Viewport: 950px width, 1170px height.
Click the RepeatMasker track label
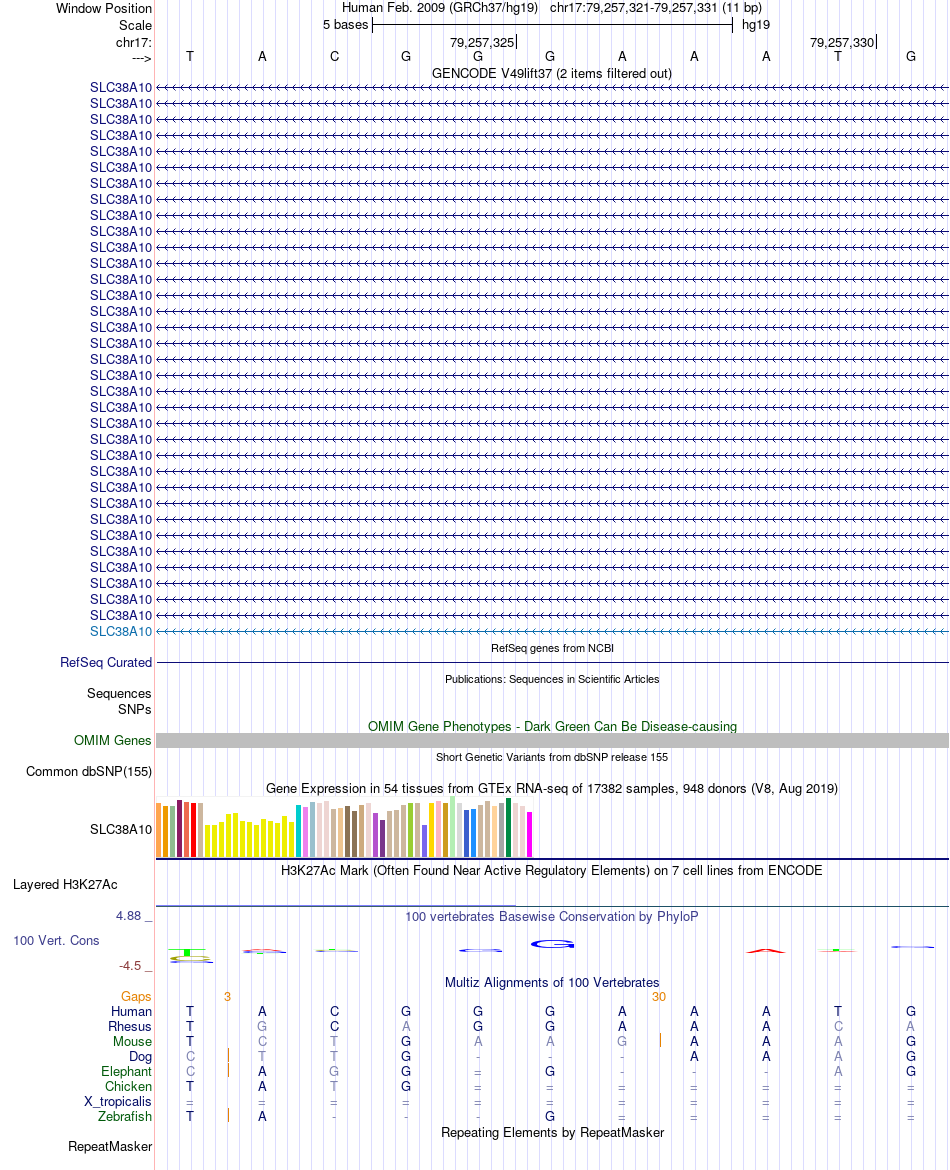pos(110,1146)
